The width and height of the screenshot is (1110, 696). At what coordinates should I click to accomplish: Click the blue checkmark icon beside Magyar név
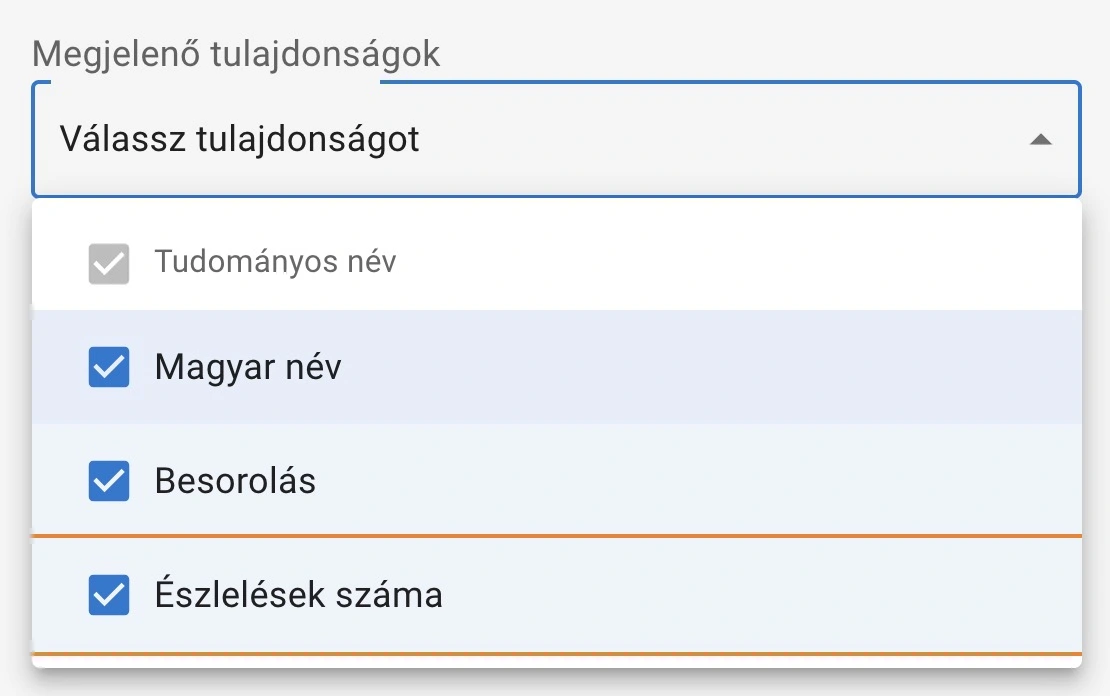tap(109, 367)
